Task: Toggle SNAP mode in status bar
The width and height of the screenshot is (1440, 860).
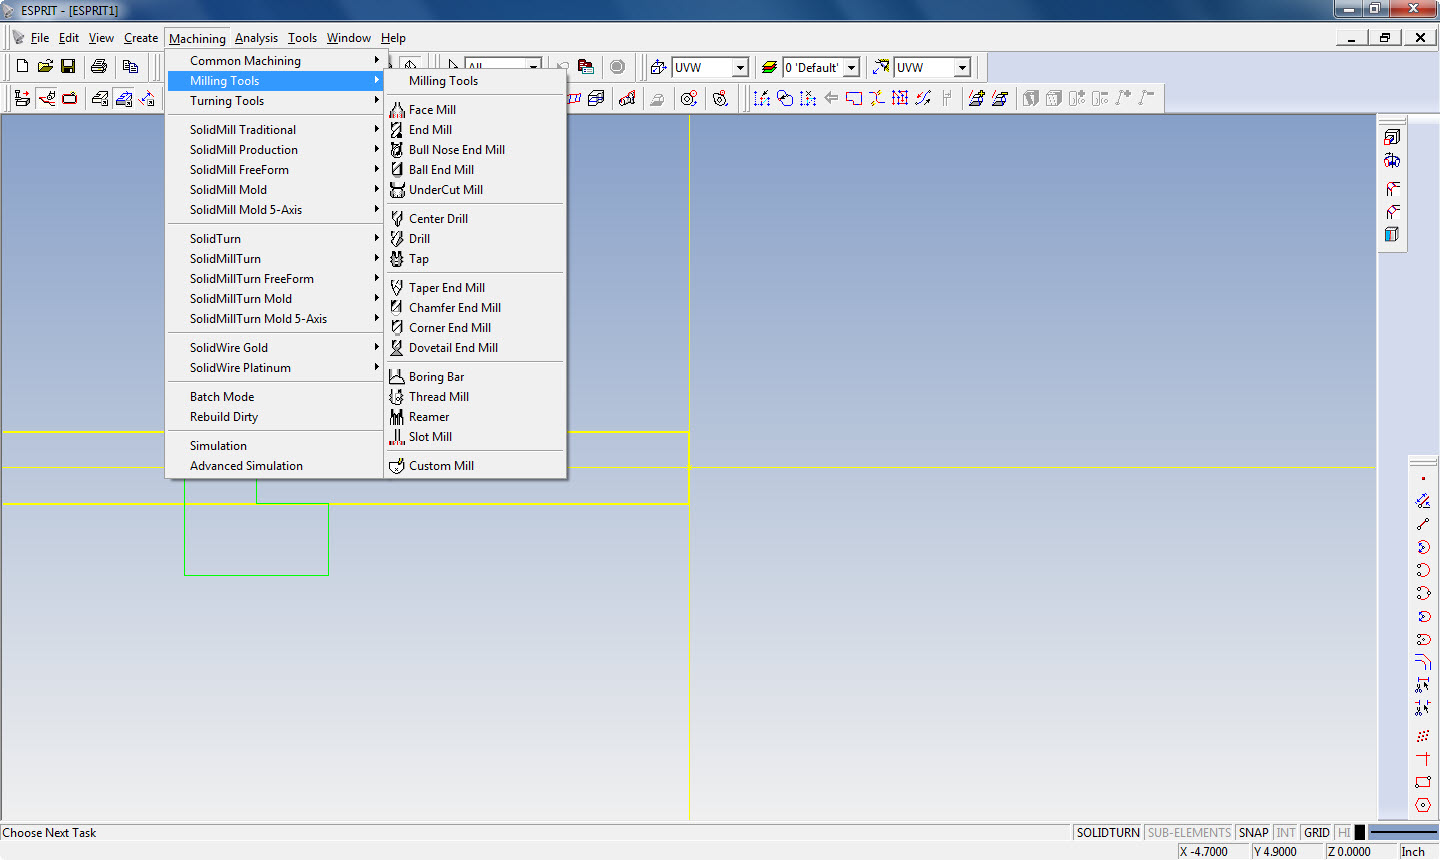Action: coord(1253,833)
